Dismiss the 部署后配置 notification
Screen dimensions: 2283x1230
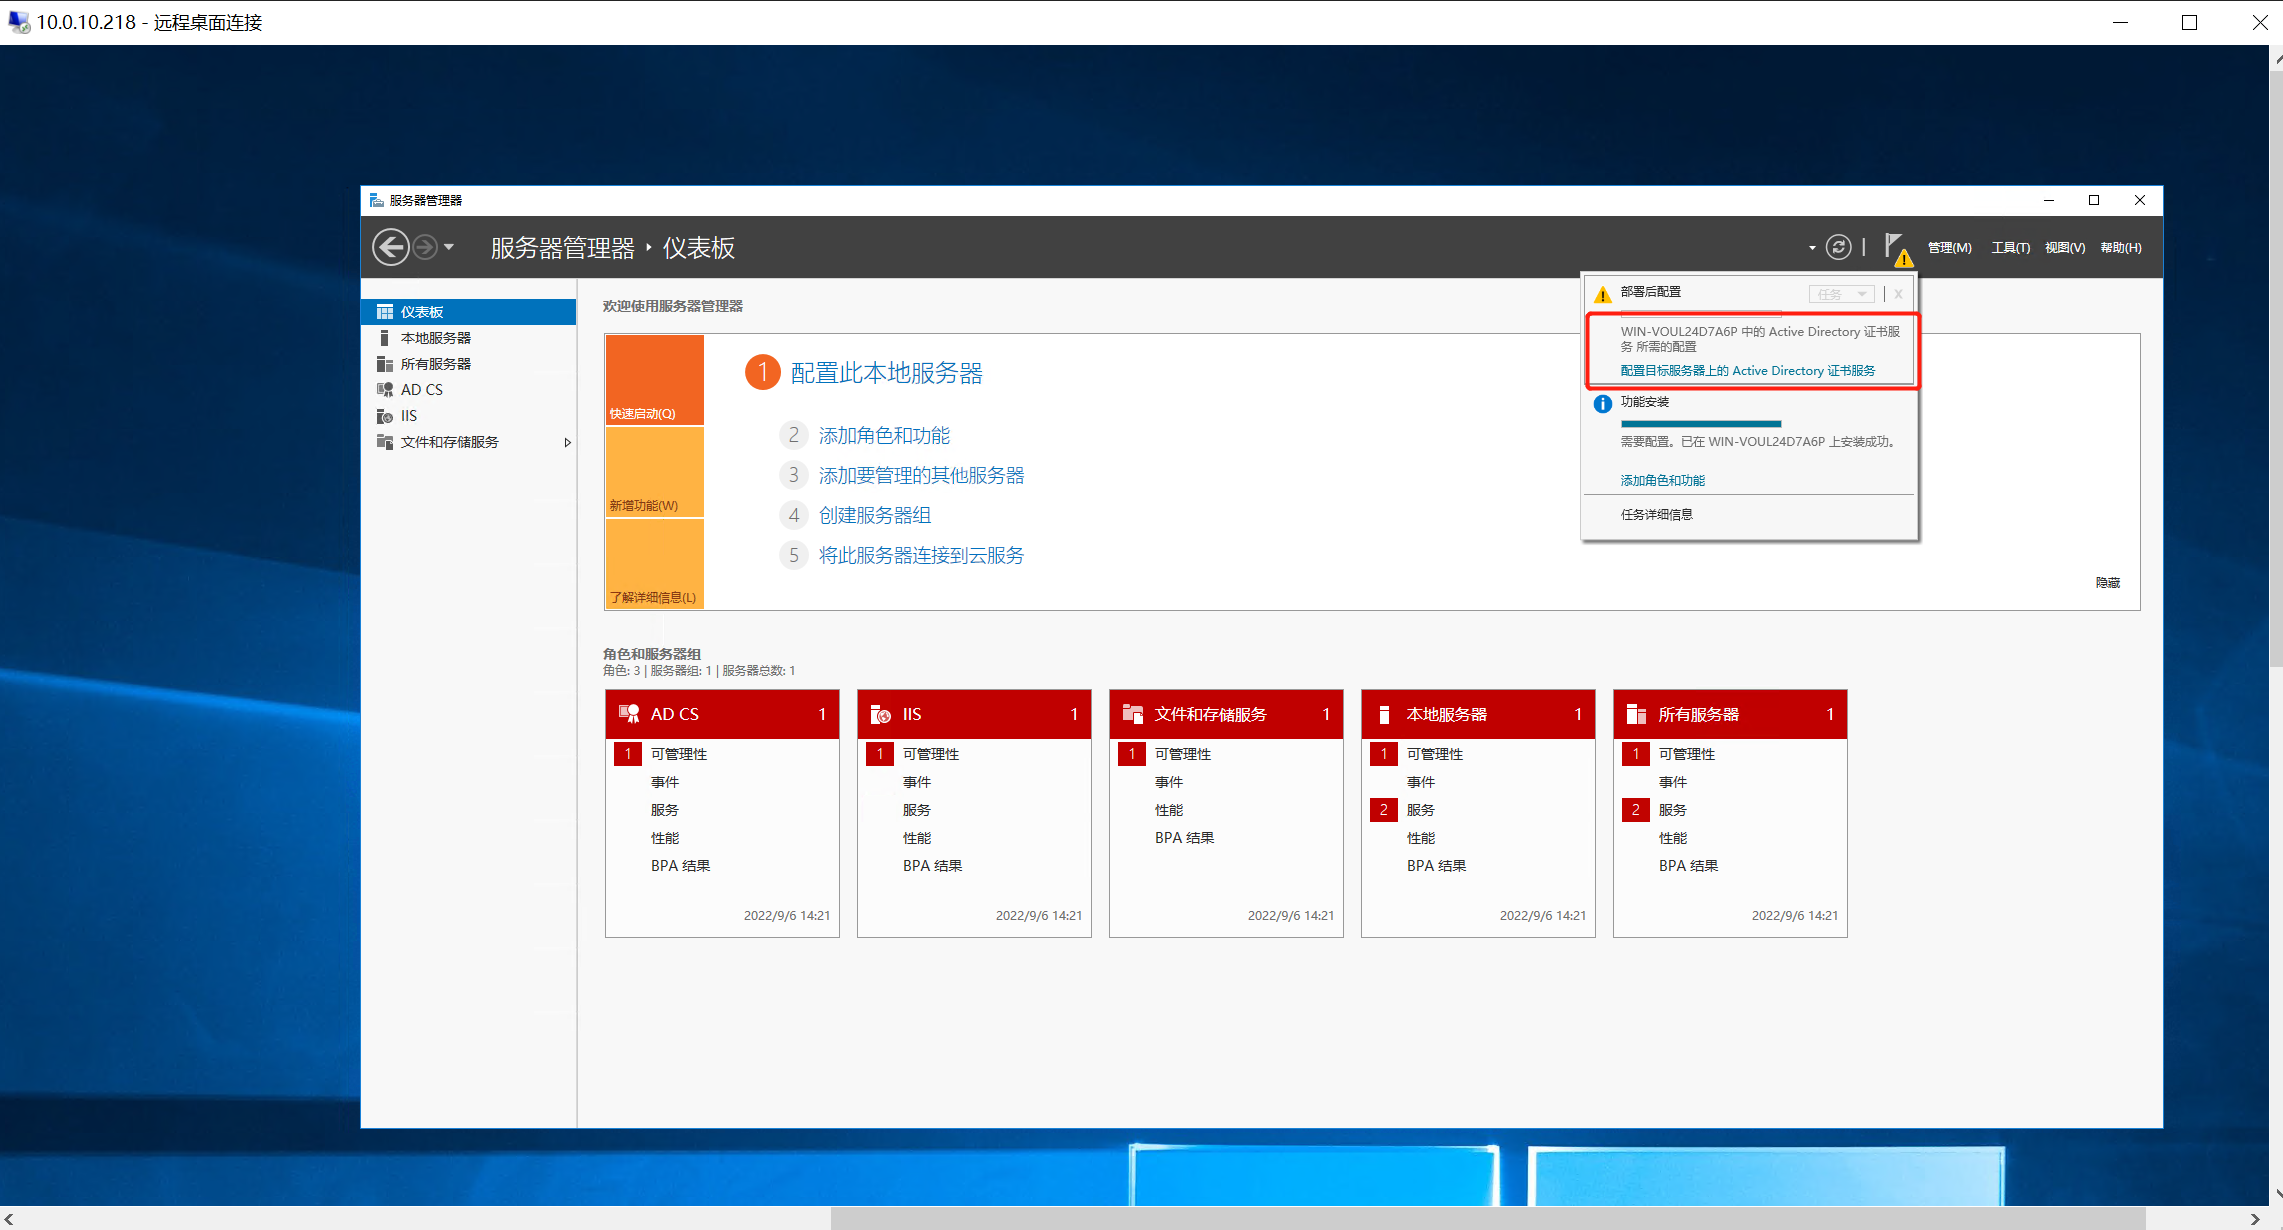pos(1898,294)
